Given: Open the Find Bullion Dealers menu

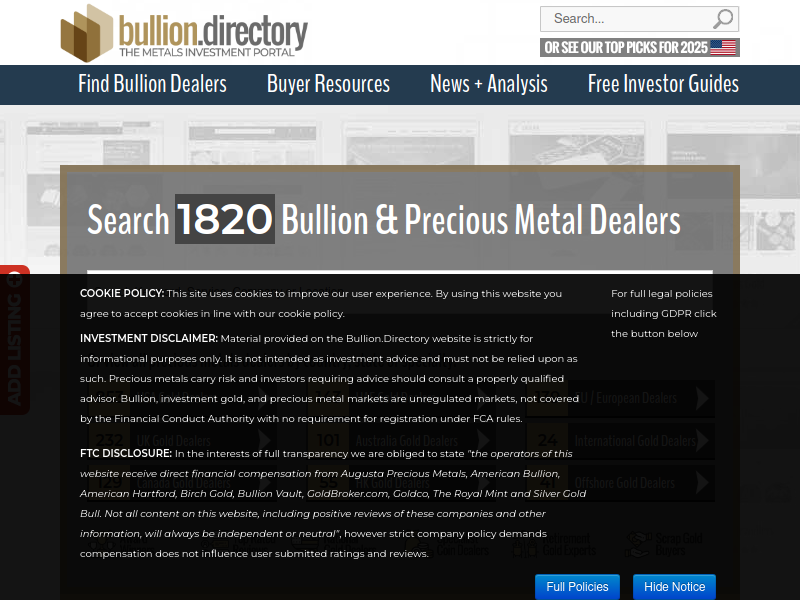Looking at the screenshot, I should pyautogui.click(x=152, y=84).
